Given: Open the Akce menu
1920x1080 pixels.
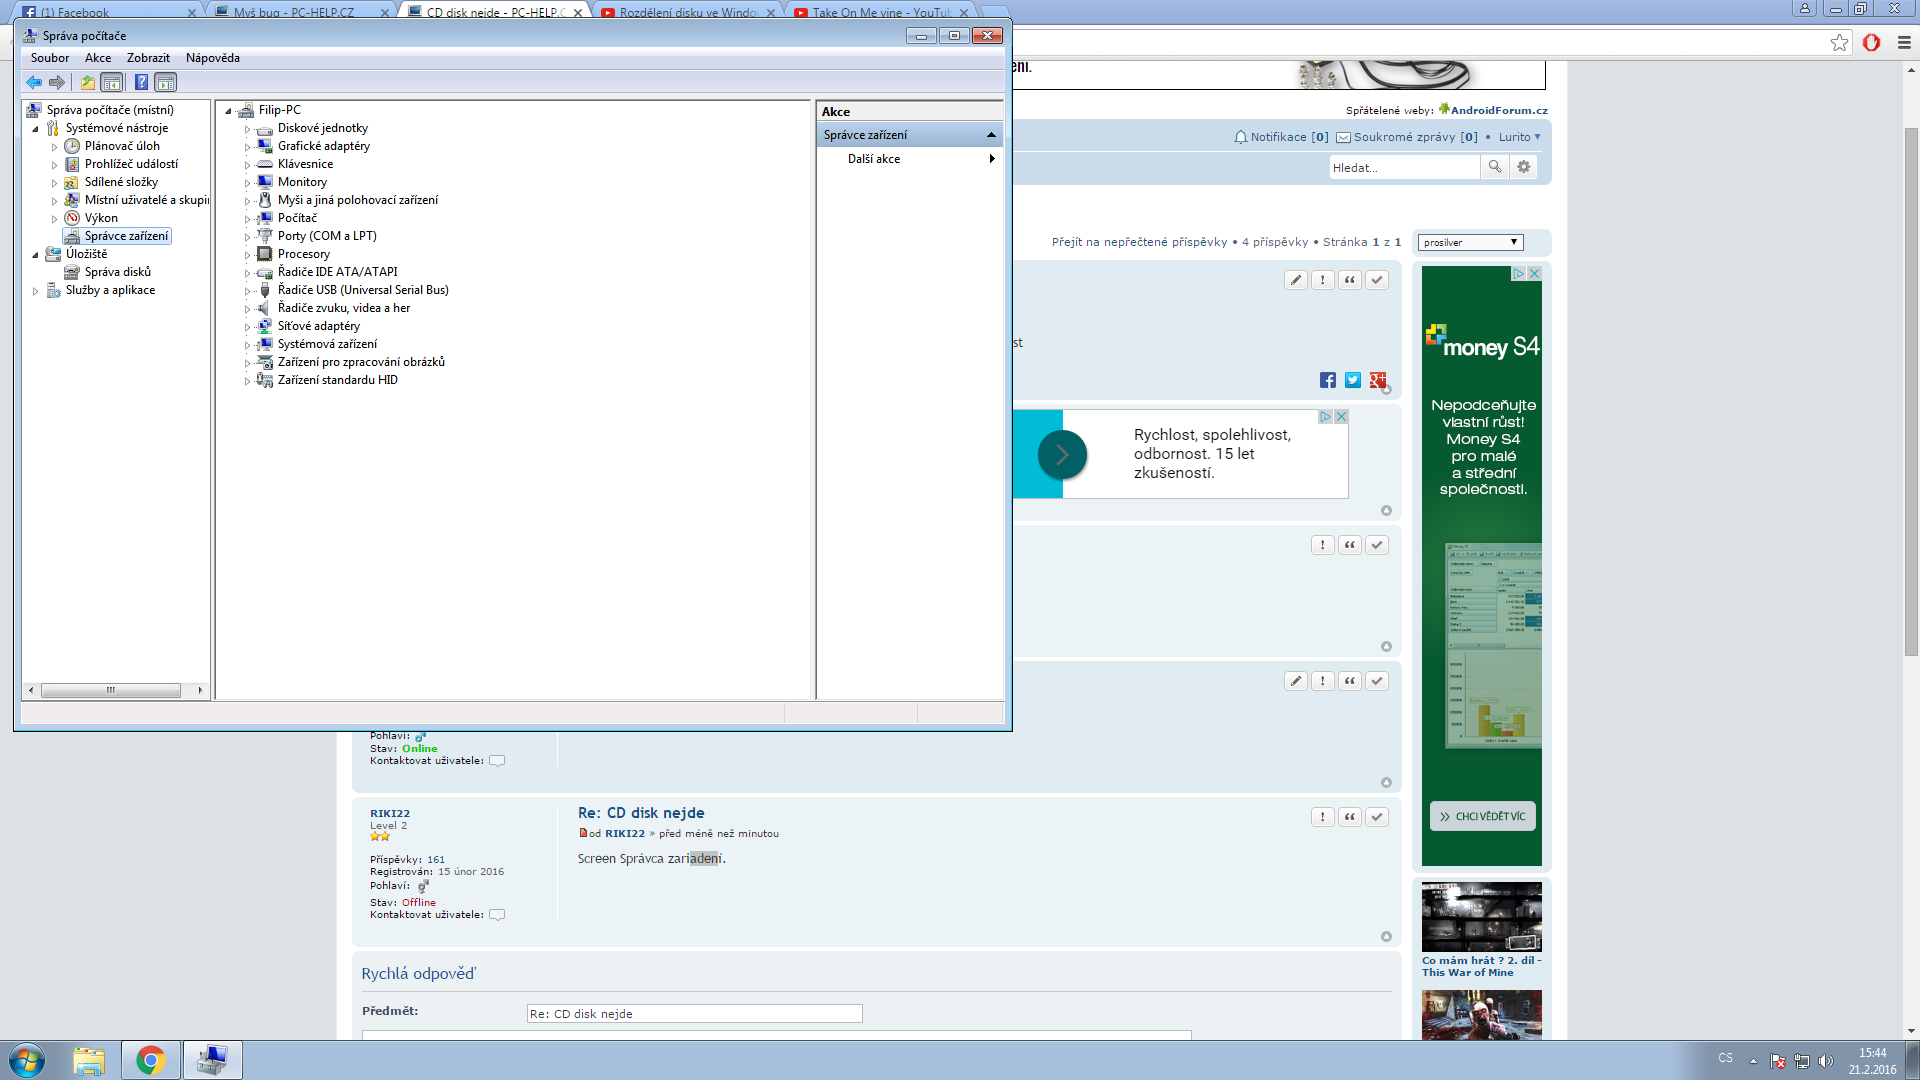Looking at the screenshot, I should pos(98,58).
